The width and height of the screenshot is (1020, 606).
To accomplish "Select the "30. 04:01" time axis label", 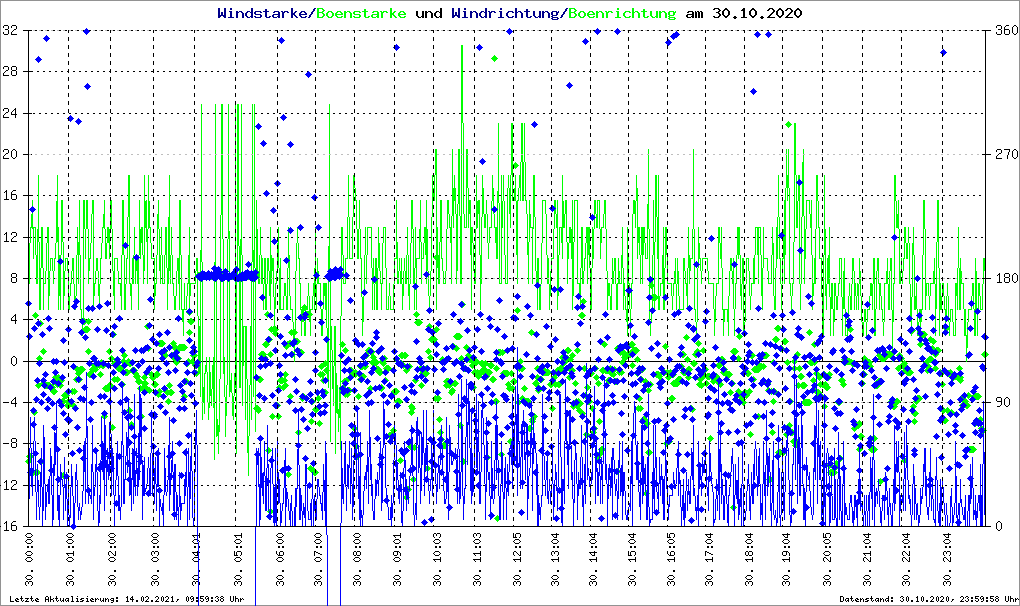I will click(x=196, y=561).
